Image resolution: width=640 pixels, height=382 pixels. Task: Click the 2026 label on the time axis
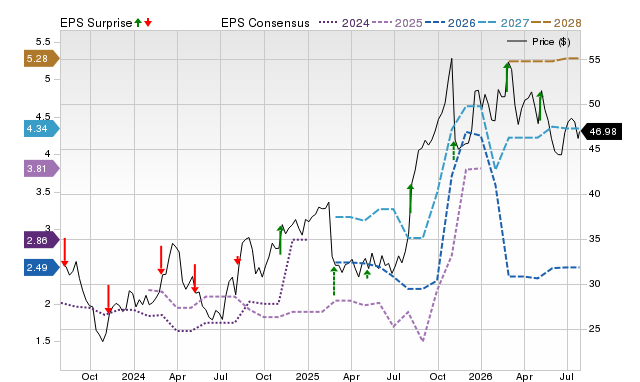coord(481,376)
